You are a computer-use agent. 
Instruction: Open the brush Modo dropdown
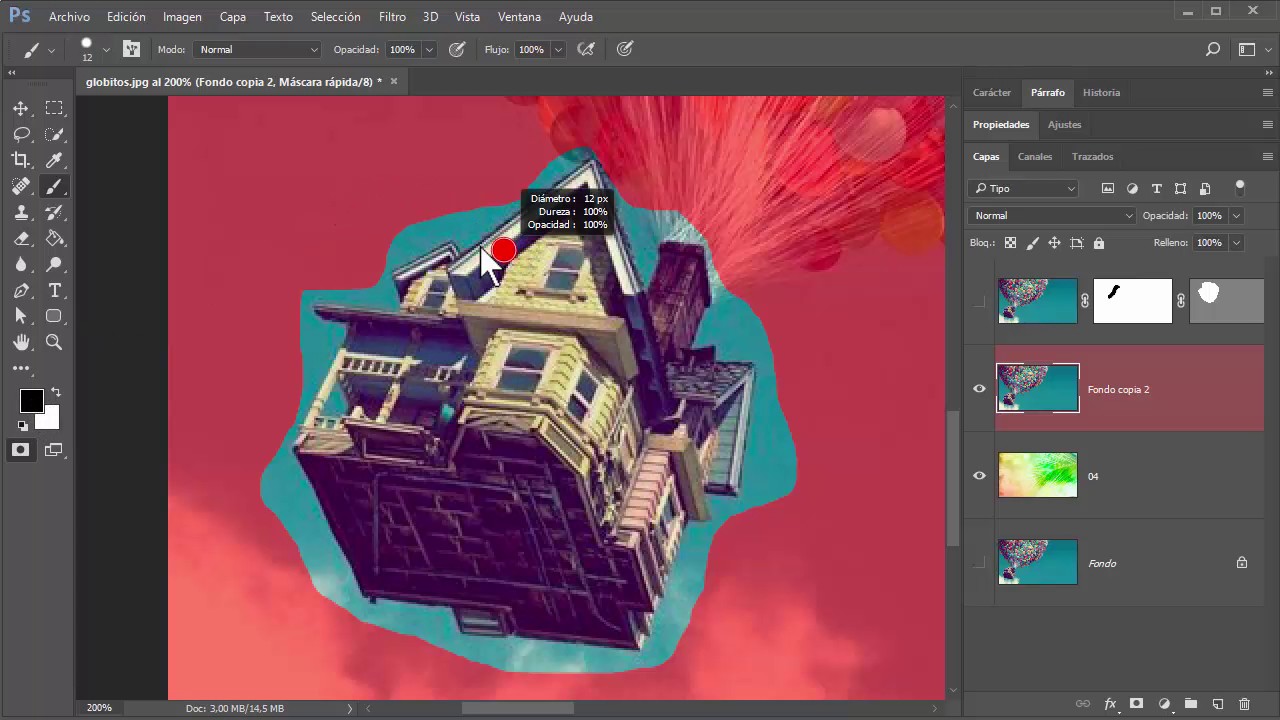tap(256, 49)
